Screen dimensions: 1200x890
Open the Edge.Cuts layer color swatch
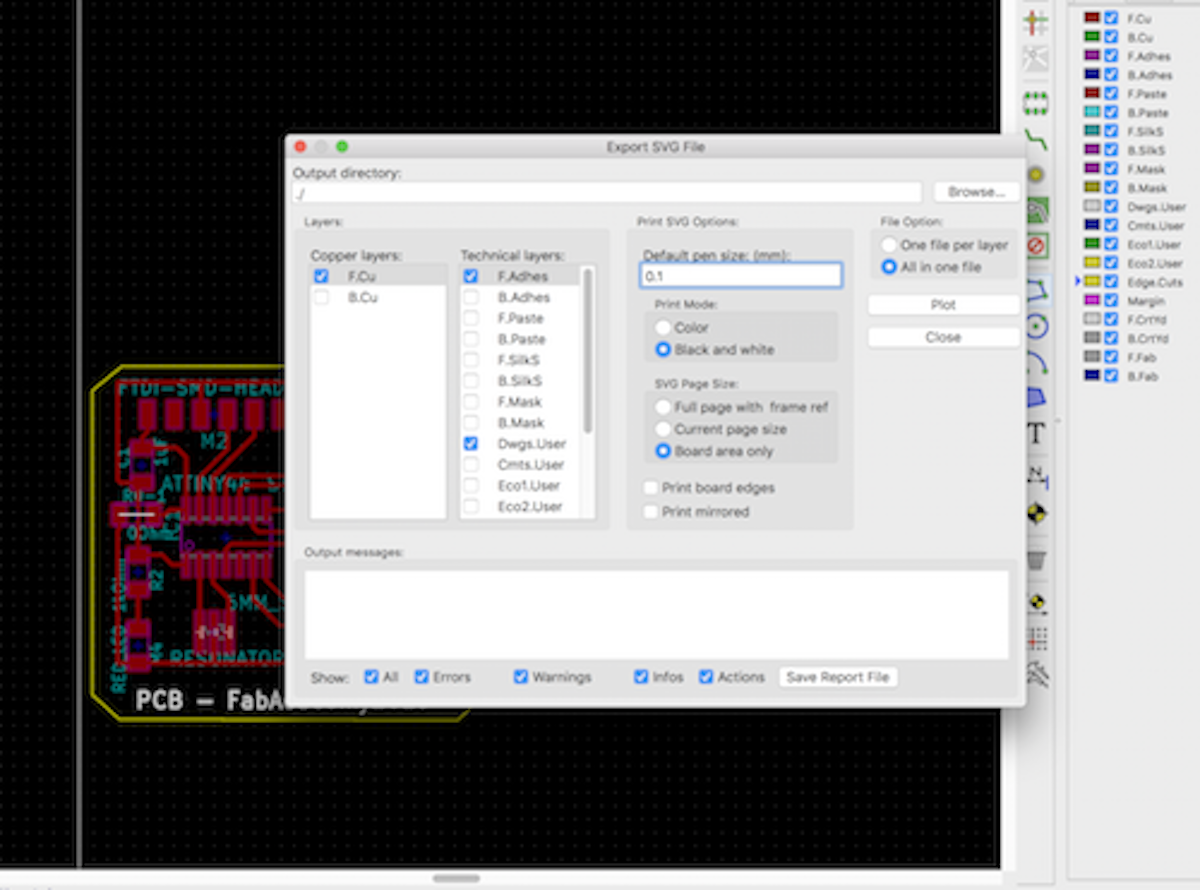[1092, 282]
